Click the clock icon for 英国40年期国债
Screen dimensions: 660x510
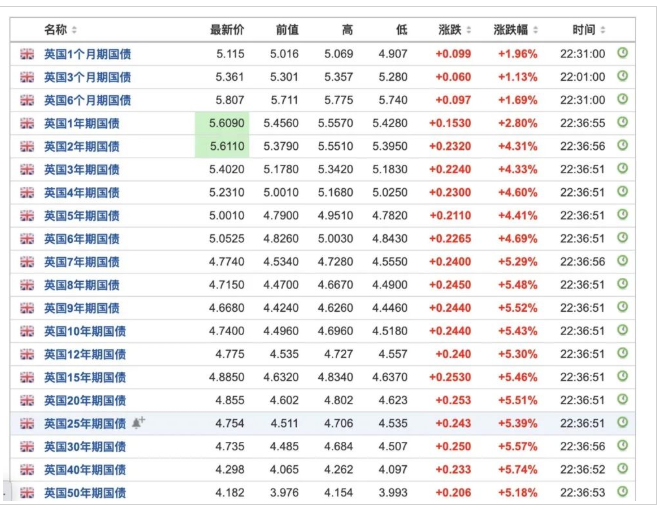point(622,469)
